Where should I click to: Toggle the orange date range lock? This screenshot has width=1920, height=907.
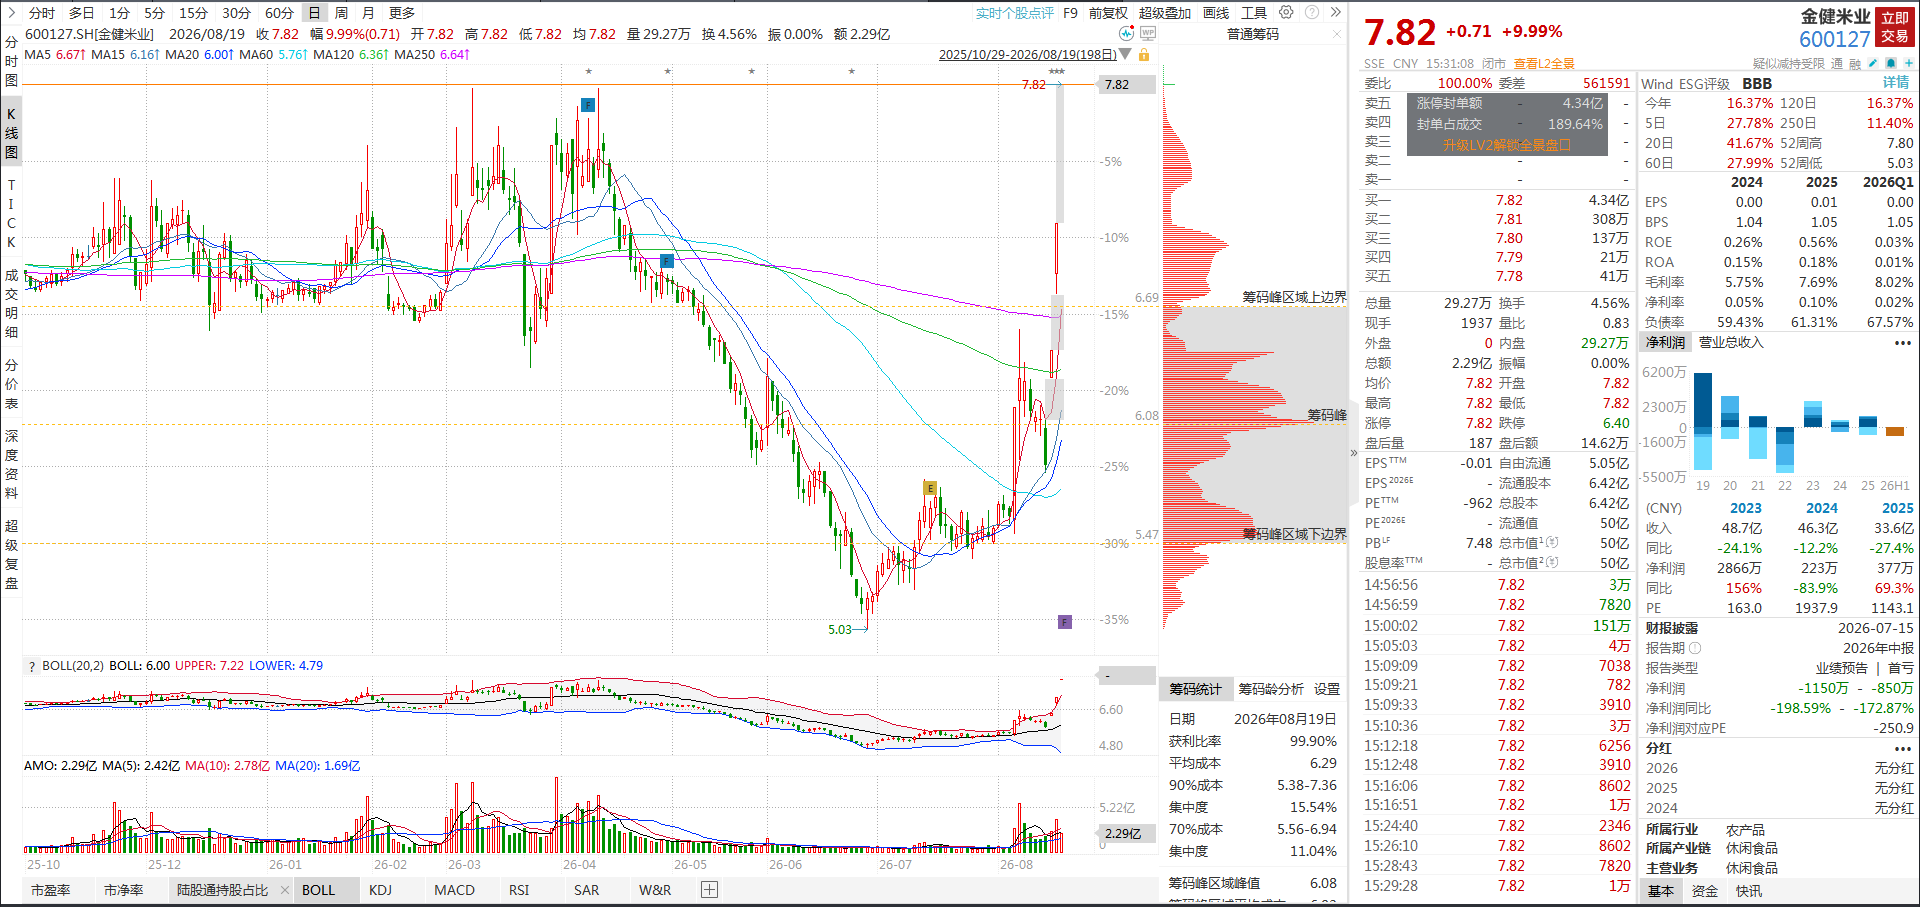pos(1144,55)
